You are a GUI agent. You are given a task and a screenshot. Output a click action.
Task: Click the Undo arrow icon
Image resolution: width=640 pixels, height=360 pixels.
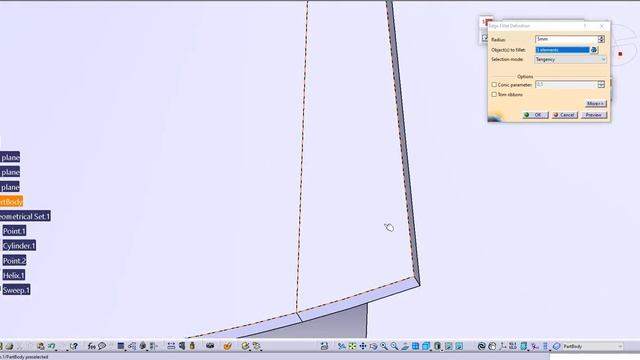point(51,346)
